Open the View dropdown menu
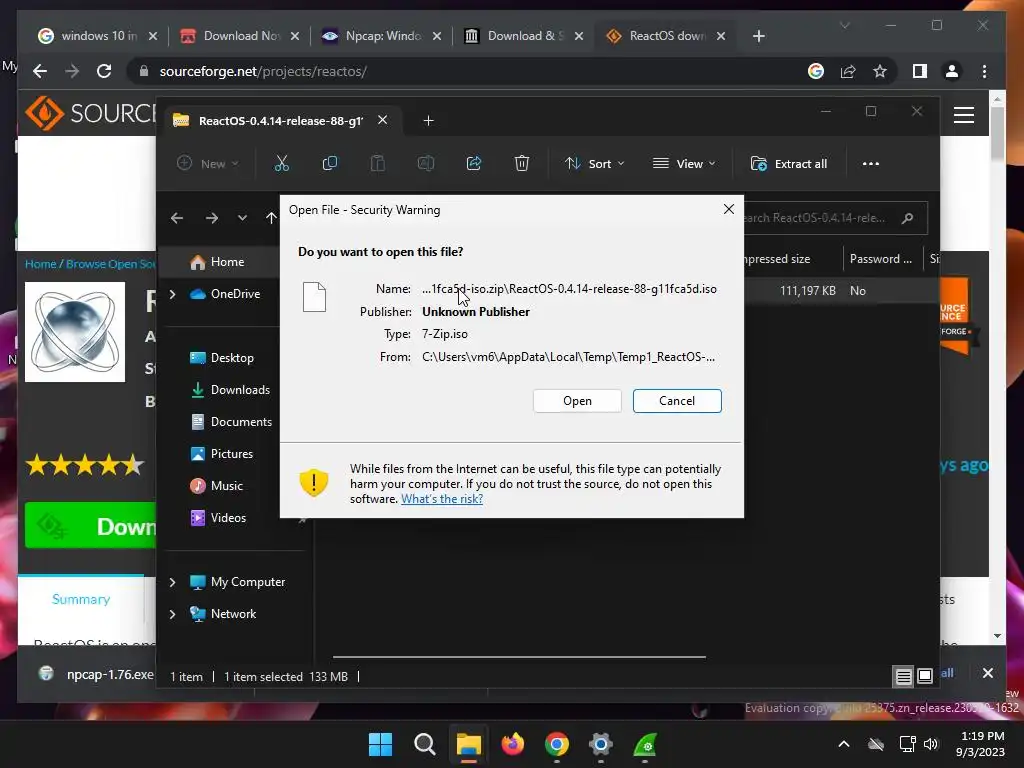This screenshot has height=768, width=1024. click(x=684, y=163)
